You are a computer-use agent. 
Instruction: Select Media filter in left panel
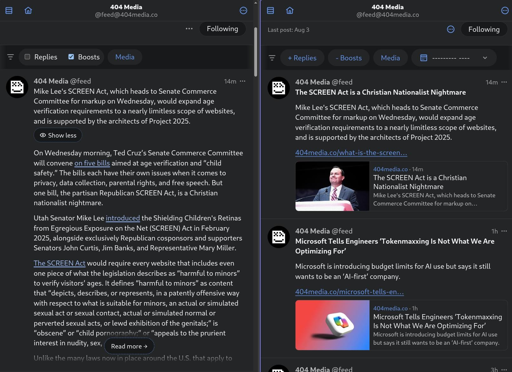(x=125, y=57)
